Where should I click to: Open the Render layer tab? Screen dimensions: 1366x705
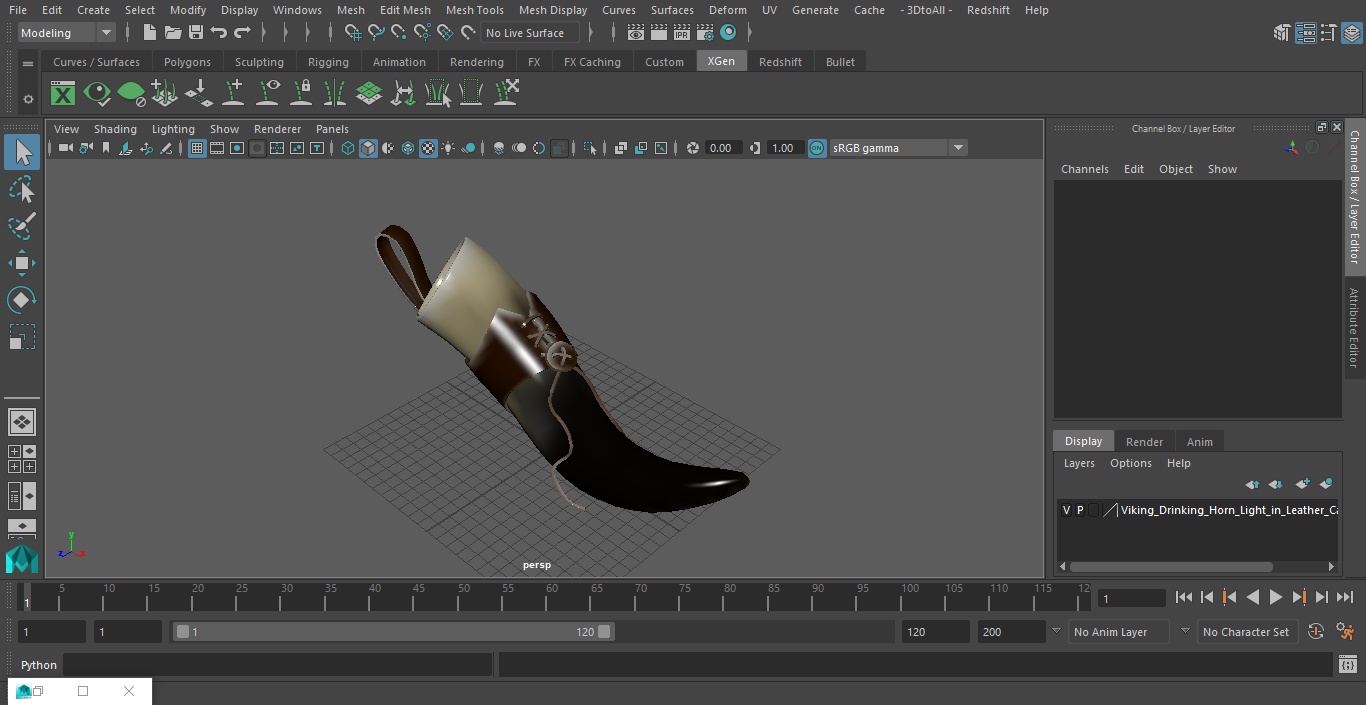(1144, 442)
